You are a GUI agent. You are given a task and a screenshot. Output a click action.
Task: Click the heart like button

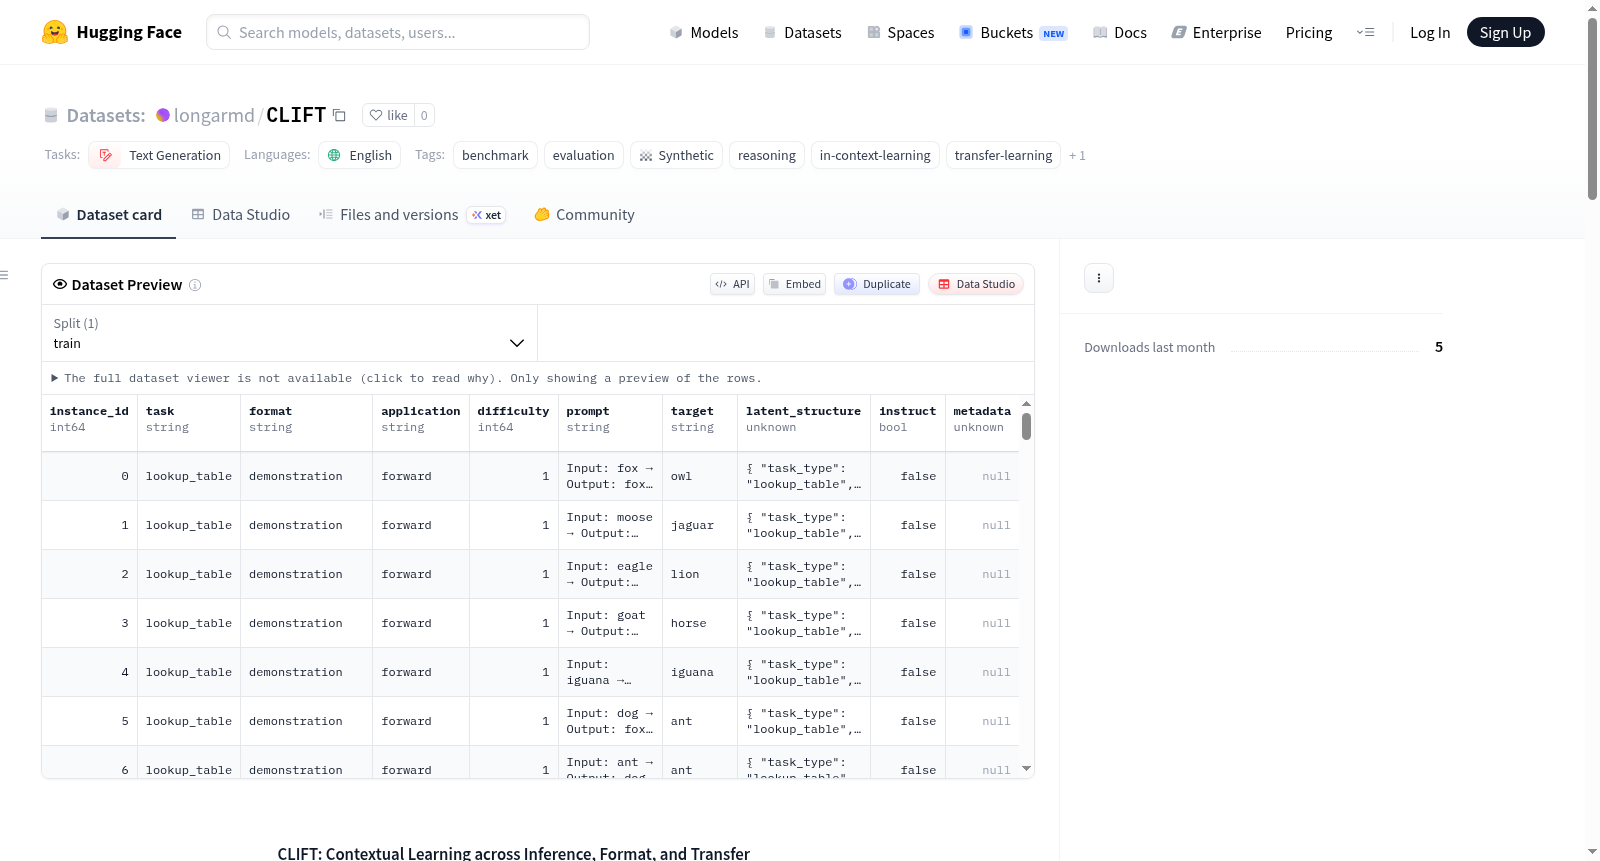point(388,115)
